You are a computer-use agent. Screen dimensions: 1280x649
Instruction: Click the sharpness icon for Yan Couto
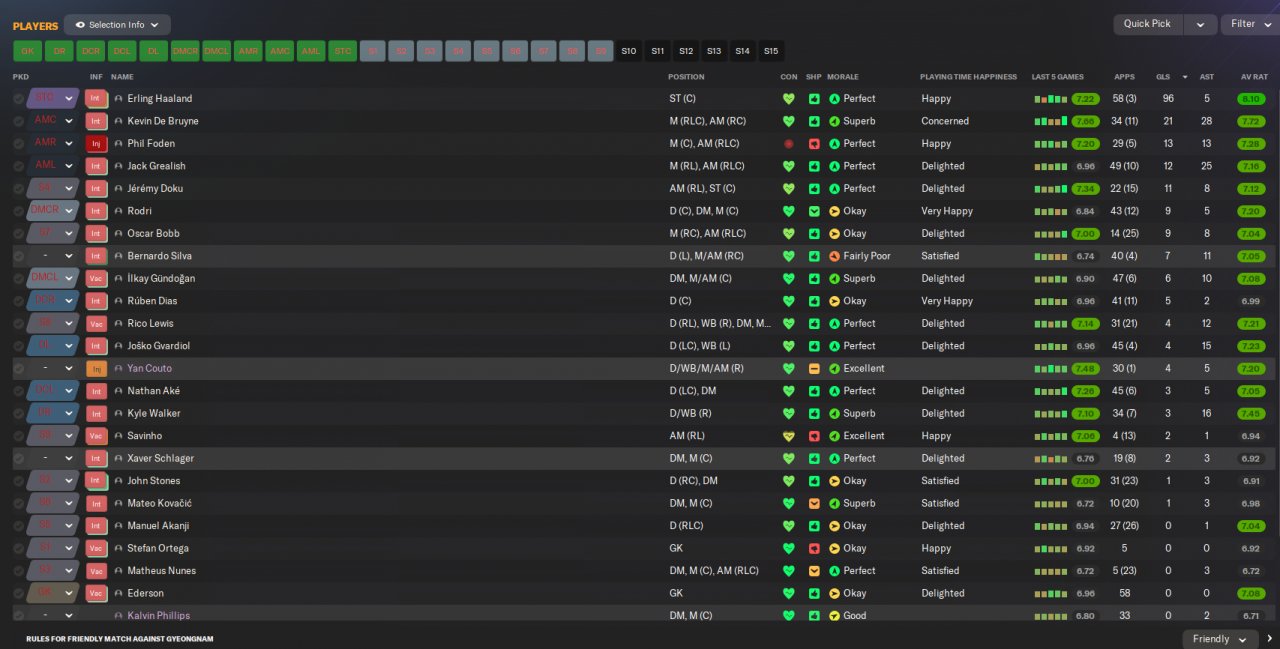pos(814,369)
